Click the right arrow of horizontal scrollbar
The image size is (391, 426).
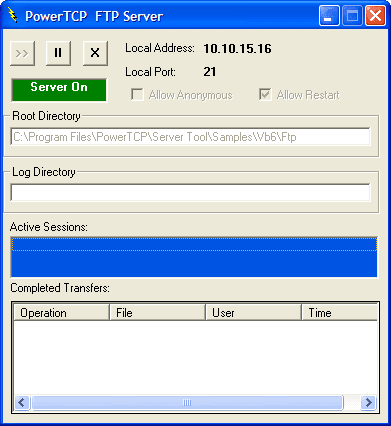click(369, 403)
